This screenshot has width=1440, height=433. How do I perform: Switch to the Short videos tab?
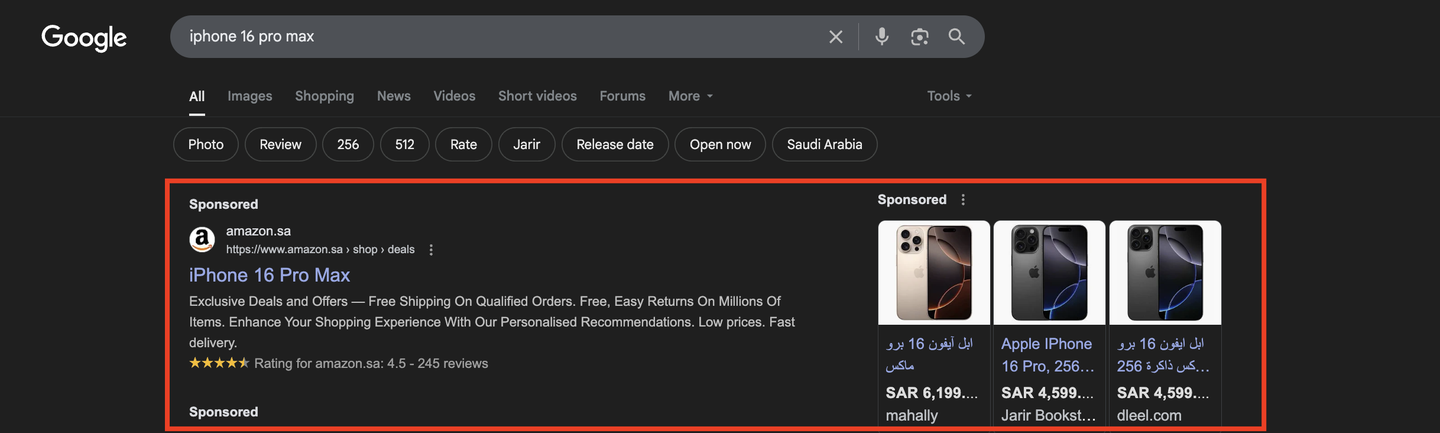(x=537, y=96)
